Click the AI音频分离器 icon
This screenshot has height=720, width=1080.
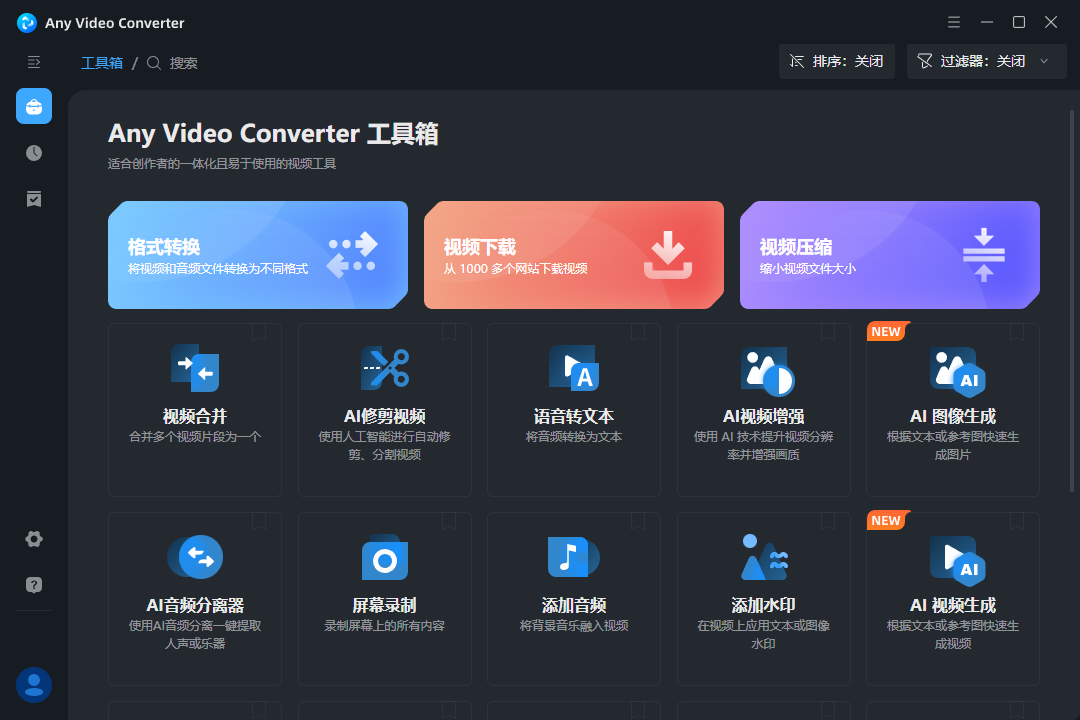pyautogui.click(x=195, y=557)
